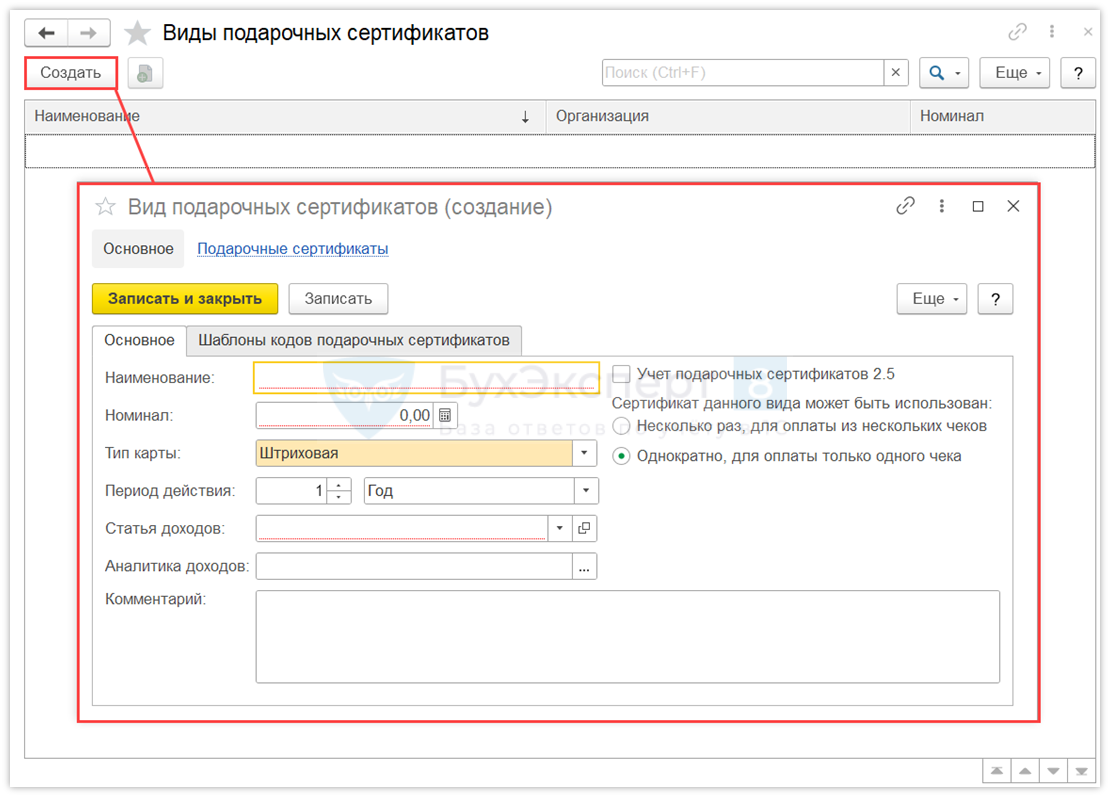Click into the Наименование input field

(427, 377)
